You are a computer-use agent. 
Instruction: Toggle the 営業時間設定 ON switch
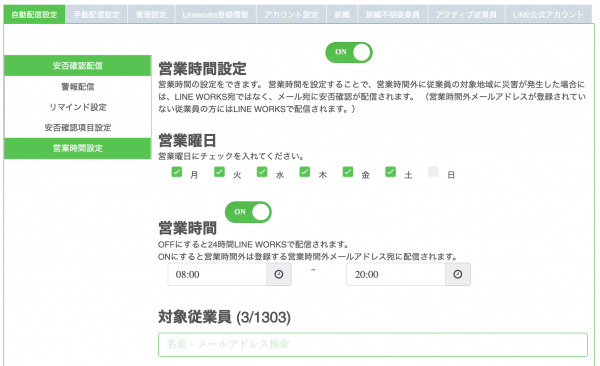349,52
